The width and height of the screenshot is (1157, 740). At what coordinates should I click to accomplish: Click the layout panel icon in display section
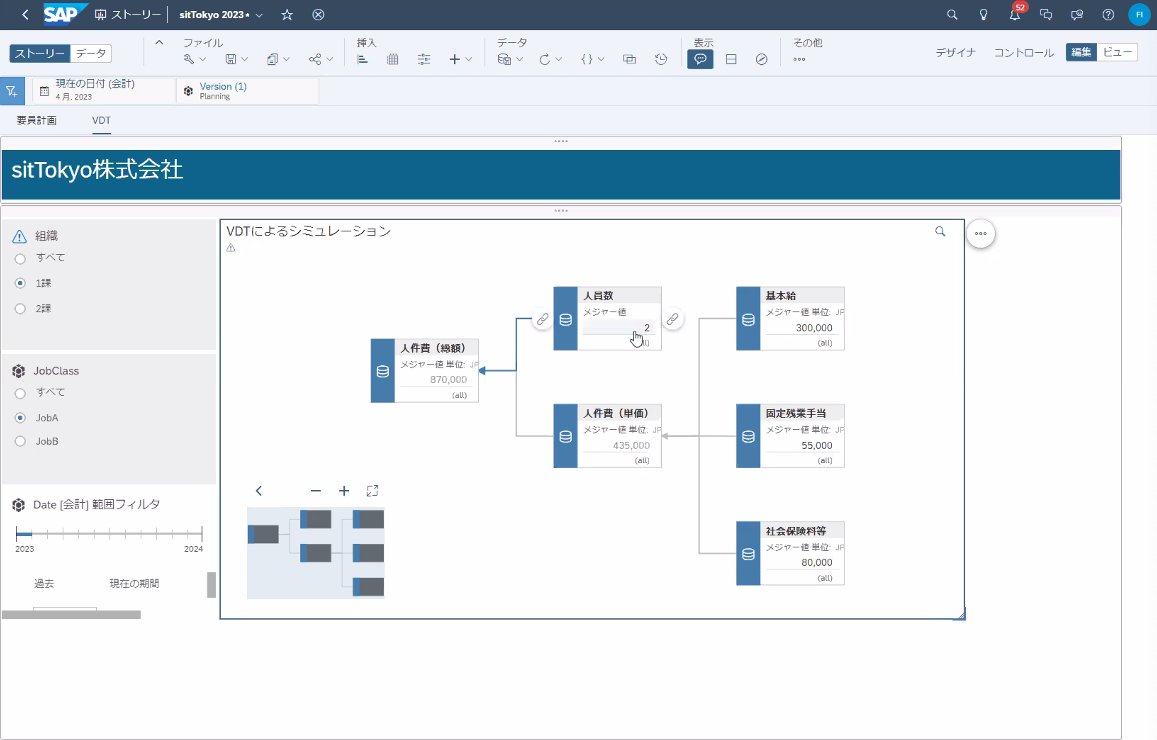pyautogui.click(x=731, y=59)
